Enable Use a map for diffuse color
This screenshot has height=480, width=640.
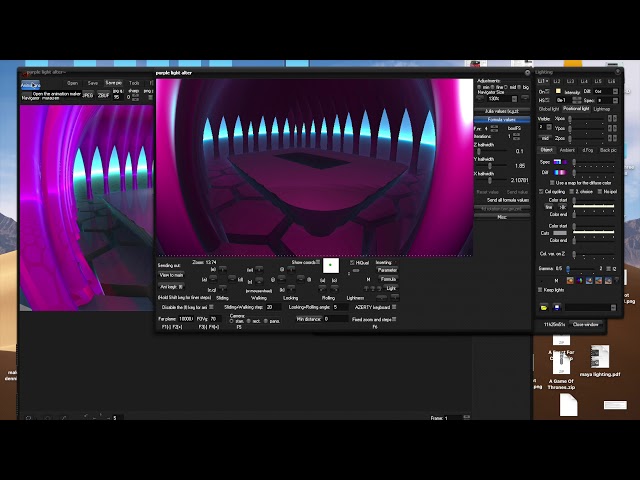552,183
